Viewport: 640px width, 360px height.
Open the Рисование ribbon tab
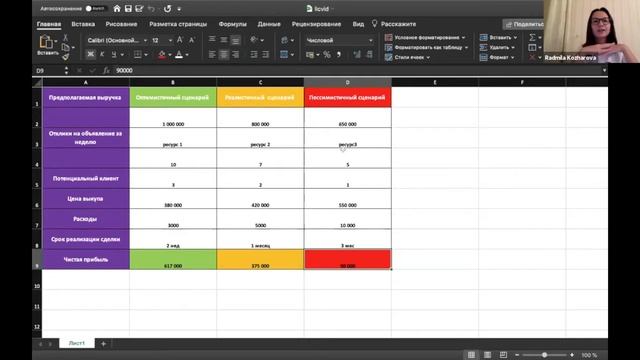tap(121, 24)
